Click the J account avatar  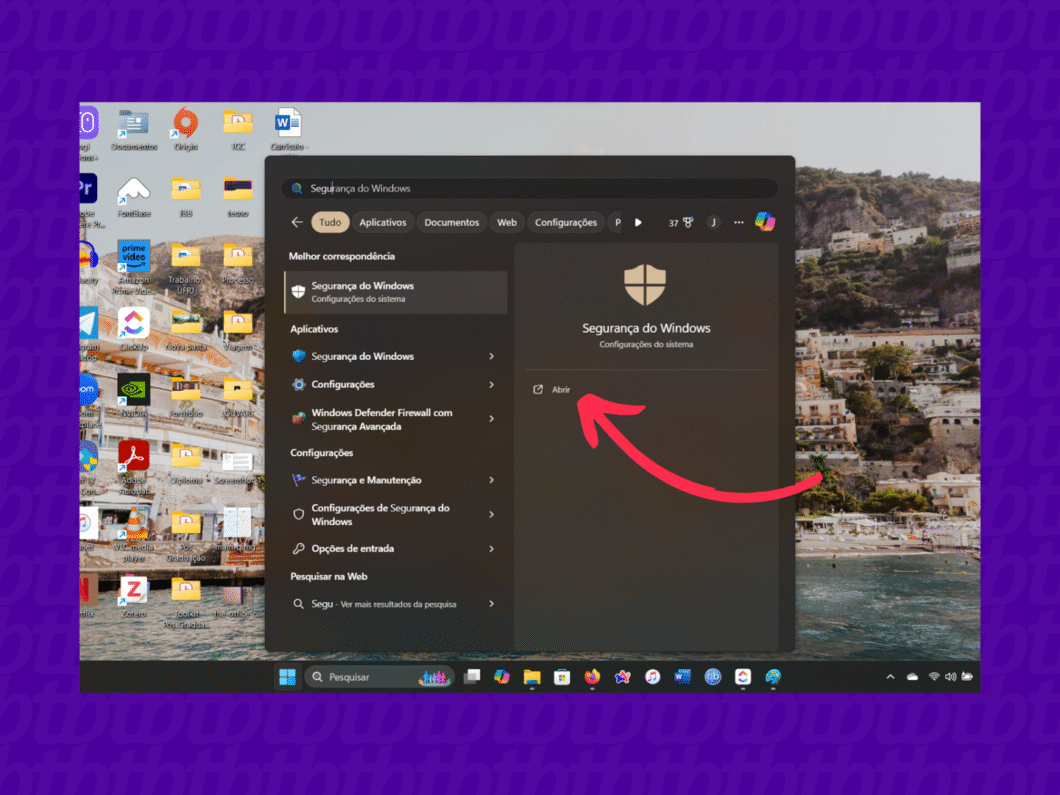(x=713, y=222)
